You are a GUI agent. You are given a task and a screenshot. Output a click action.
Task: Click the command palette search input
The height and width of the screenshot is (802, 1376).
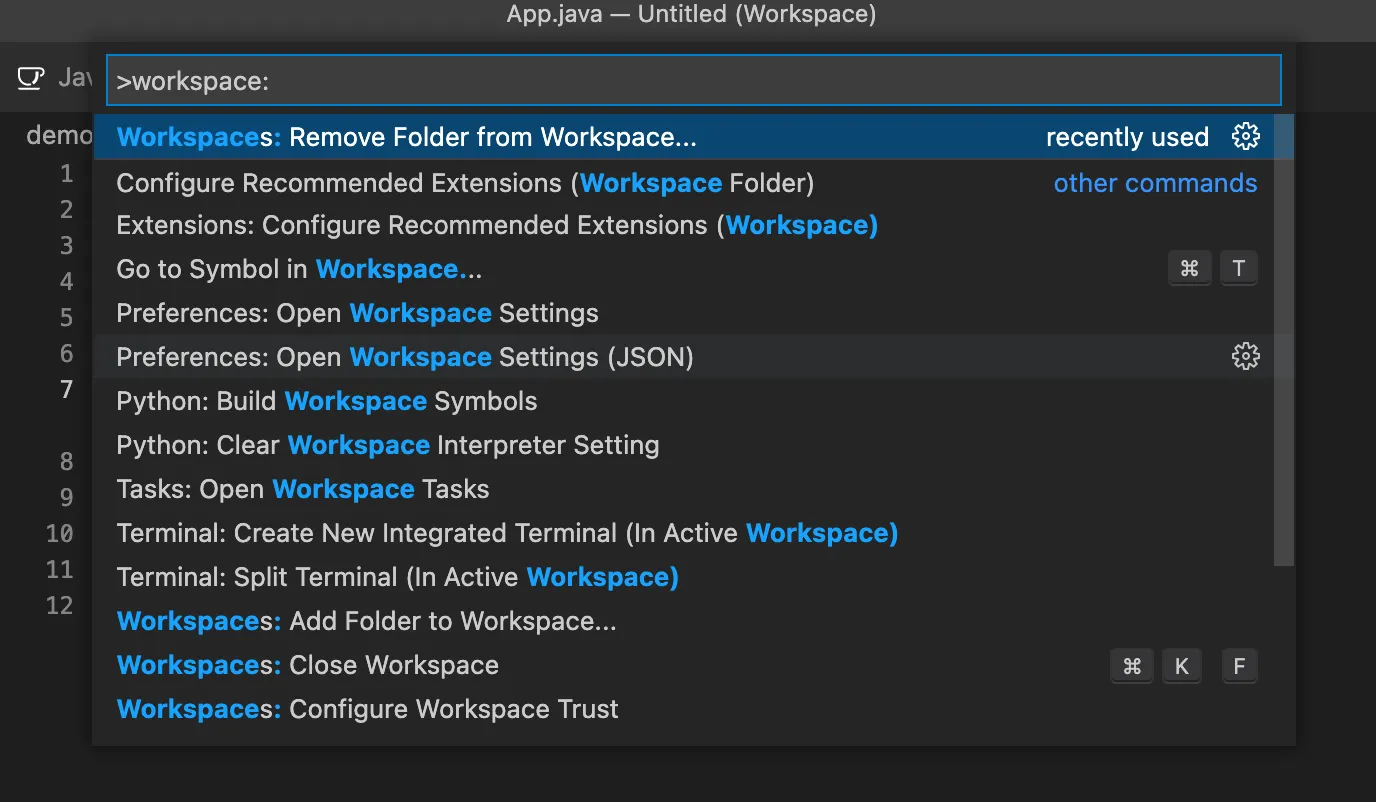(x=693, y=81)
